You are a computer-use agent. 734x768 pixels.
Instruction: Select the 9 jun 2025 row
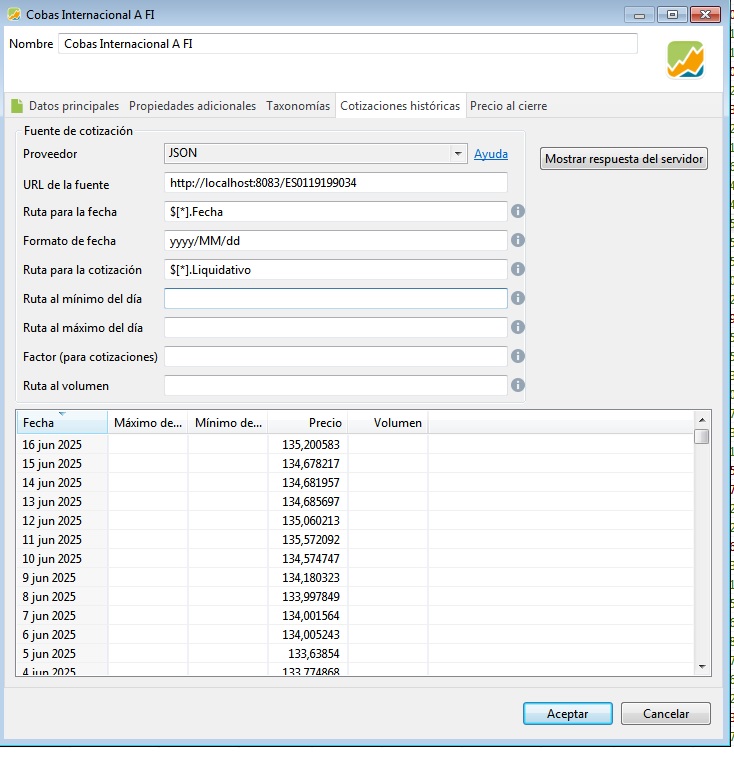pyautogui.click(x=355, y=577)
